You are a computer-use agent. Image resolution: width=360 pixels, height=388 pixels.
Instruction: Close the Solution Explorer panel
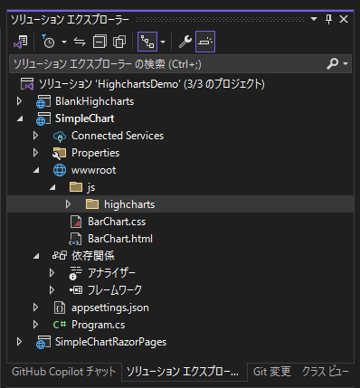(x=344, y=19)
